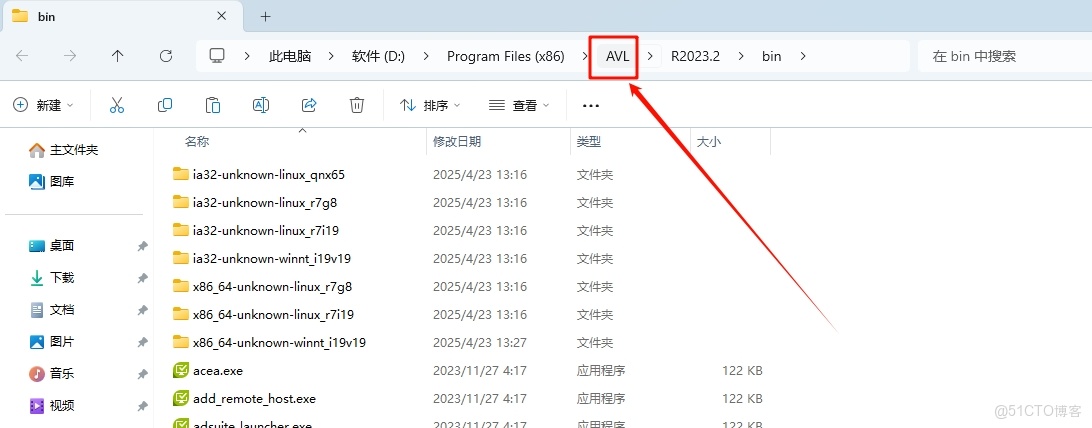Image resolution: width=1092 pixels, height=428 pixels.
Task: Open 主文件夹 in the sidebar
Action: tap(63, 150)
